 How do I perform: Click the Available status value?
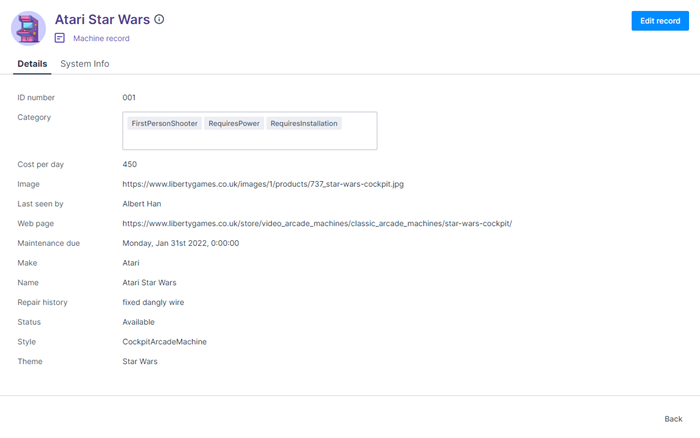(139, 322)
